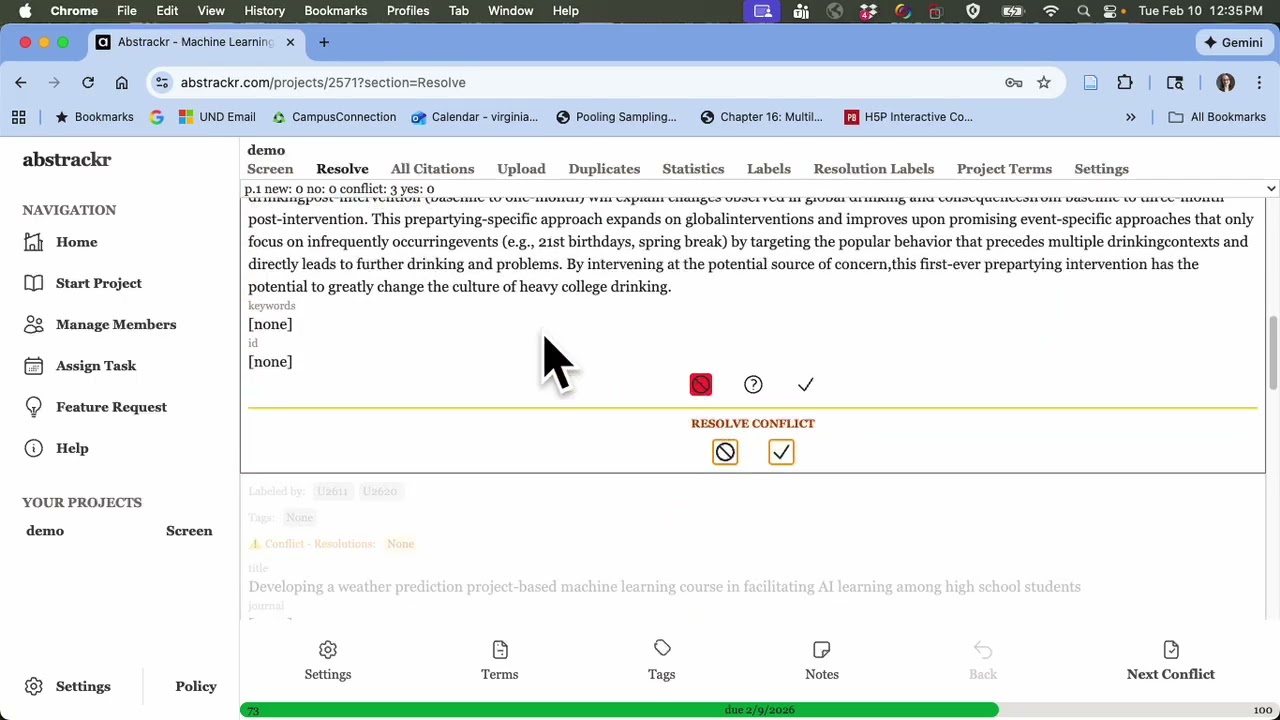Open the Profiles menu

[408, 11]
